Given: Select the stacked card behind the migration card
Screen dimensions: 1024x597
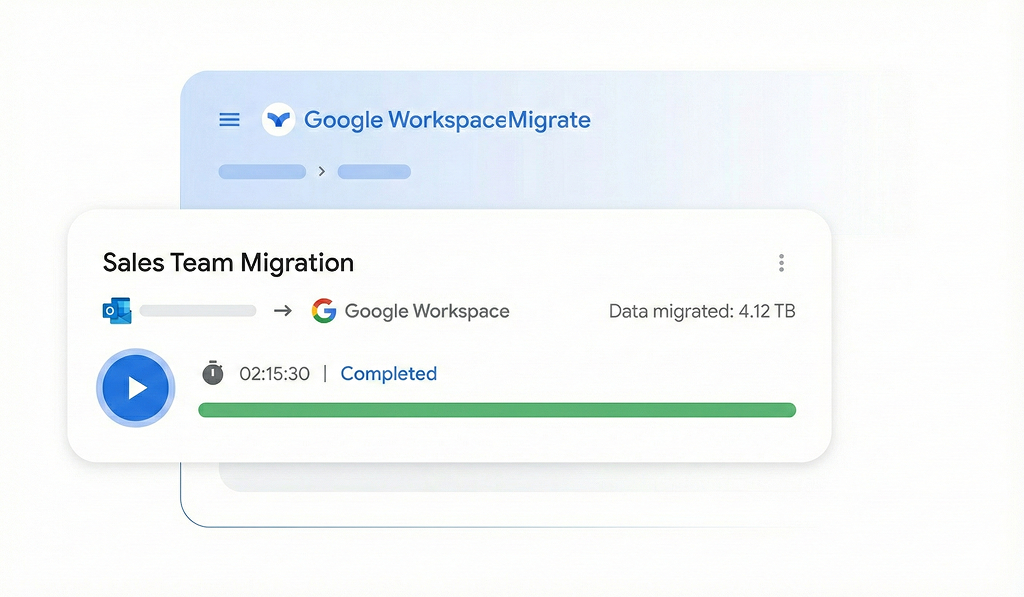Looking at the screenshot, I should [520, 478].
